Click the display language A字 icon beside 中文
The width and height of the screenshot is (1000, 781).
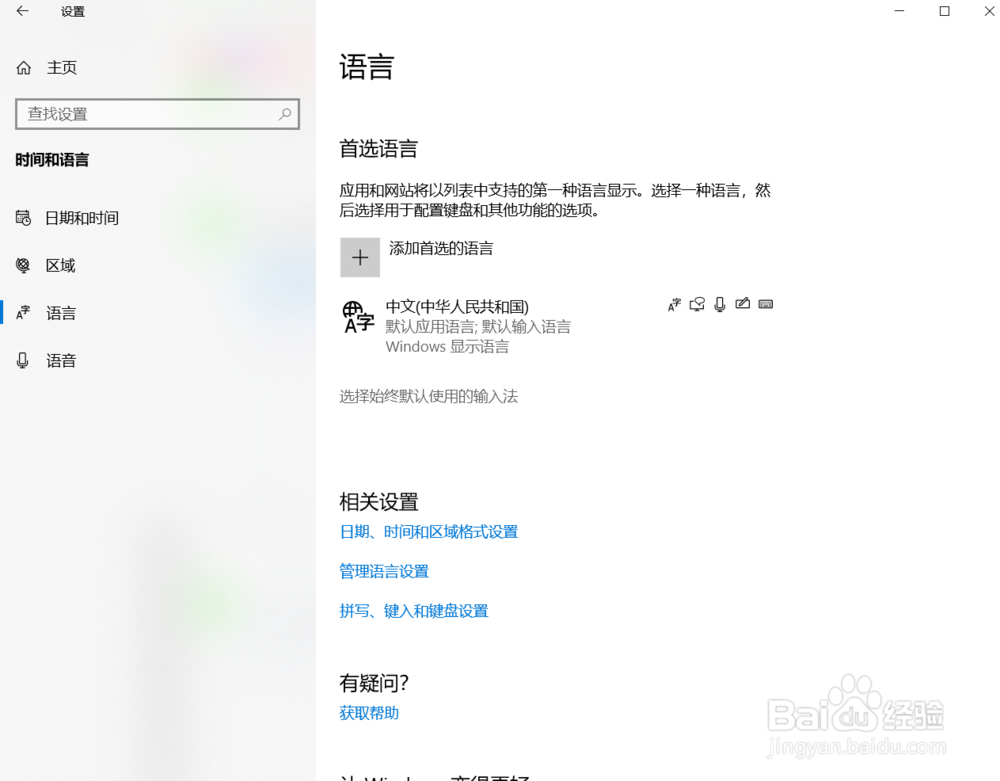[x=675, y=304]
